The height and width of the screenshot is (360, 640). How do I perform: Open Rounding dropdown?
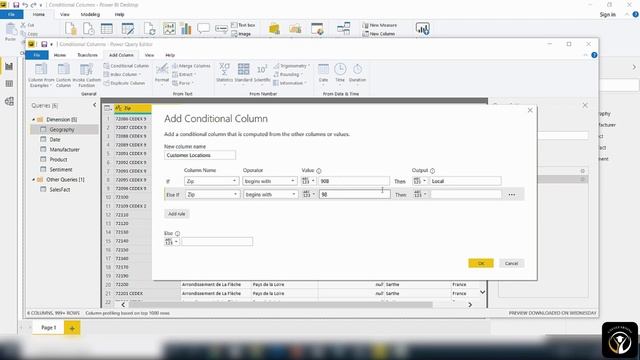click(x=288, y=74)
